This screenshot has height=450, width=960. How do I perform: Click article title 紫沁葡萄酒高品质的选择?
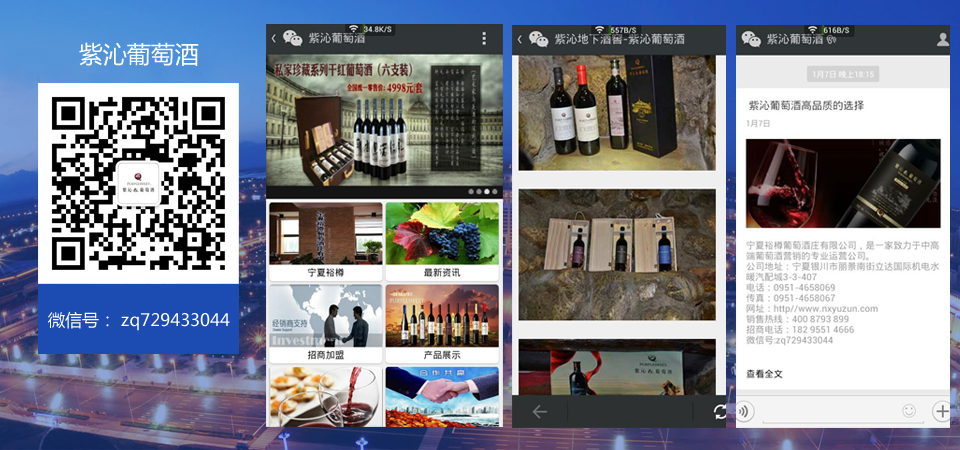coord(806,105)
